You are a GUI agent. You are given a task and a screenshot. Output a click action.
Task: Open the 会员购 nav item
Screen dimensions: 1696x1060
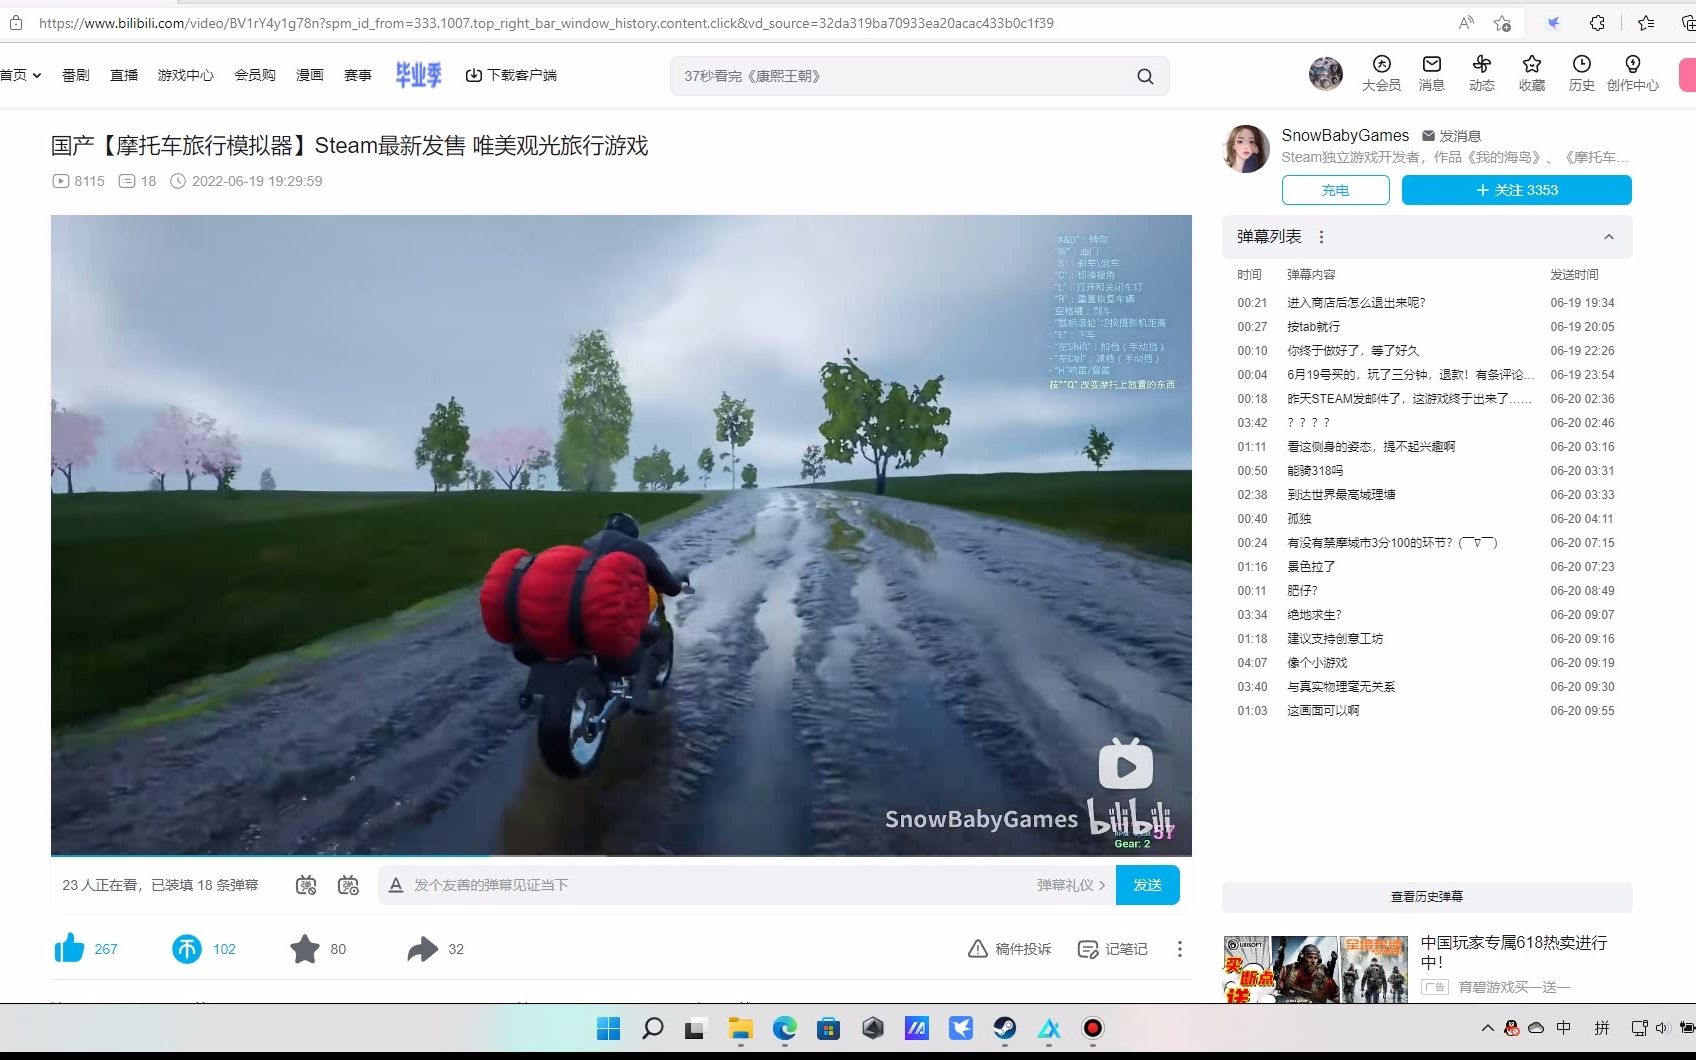[255, 75]
